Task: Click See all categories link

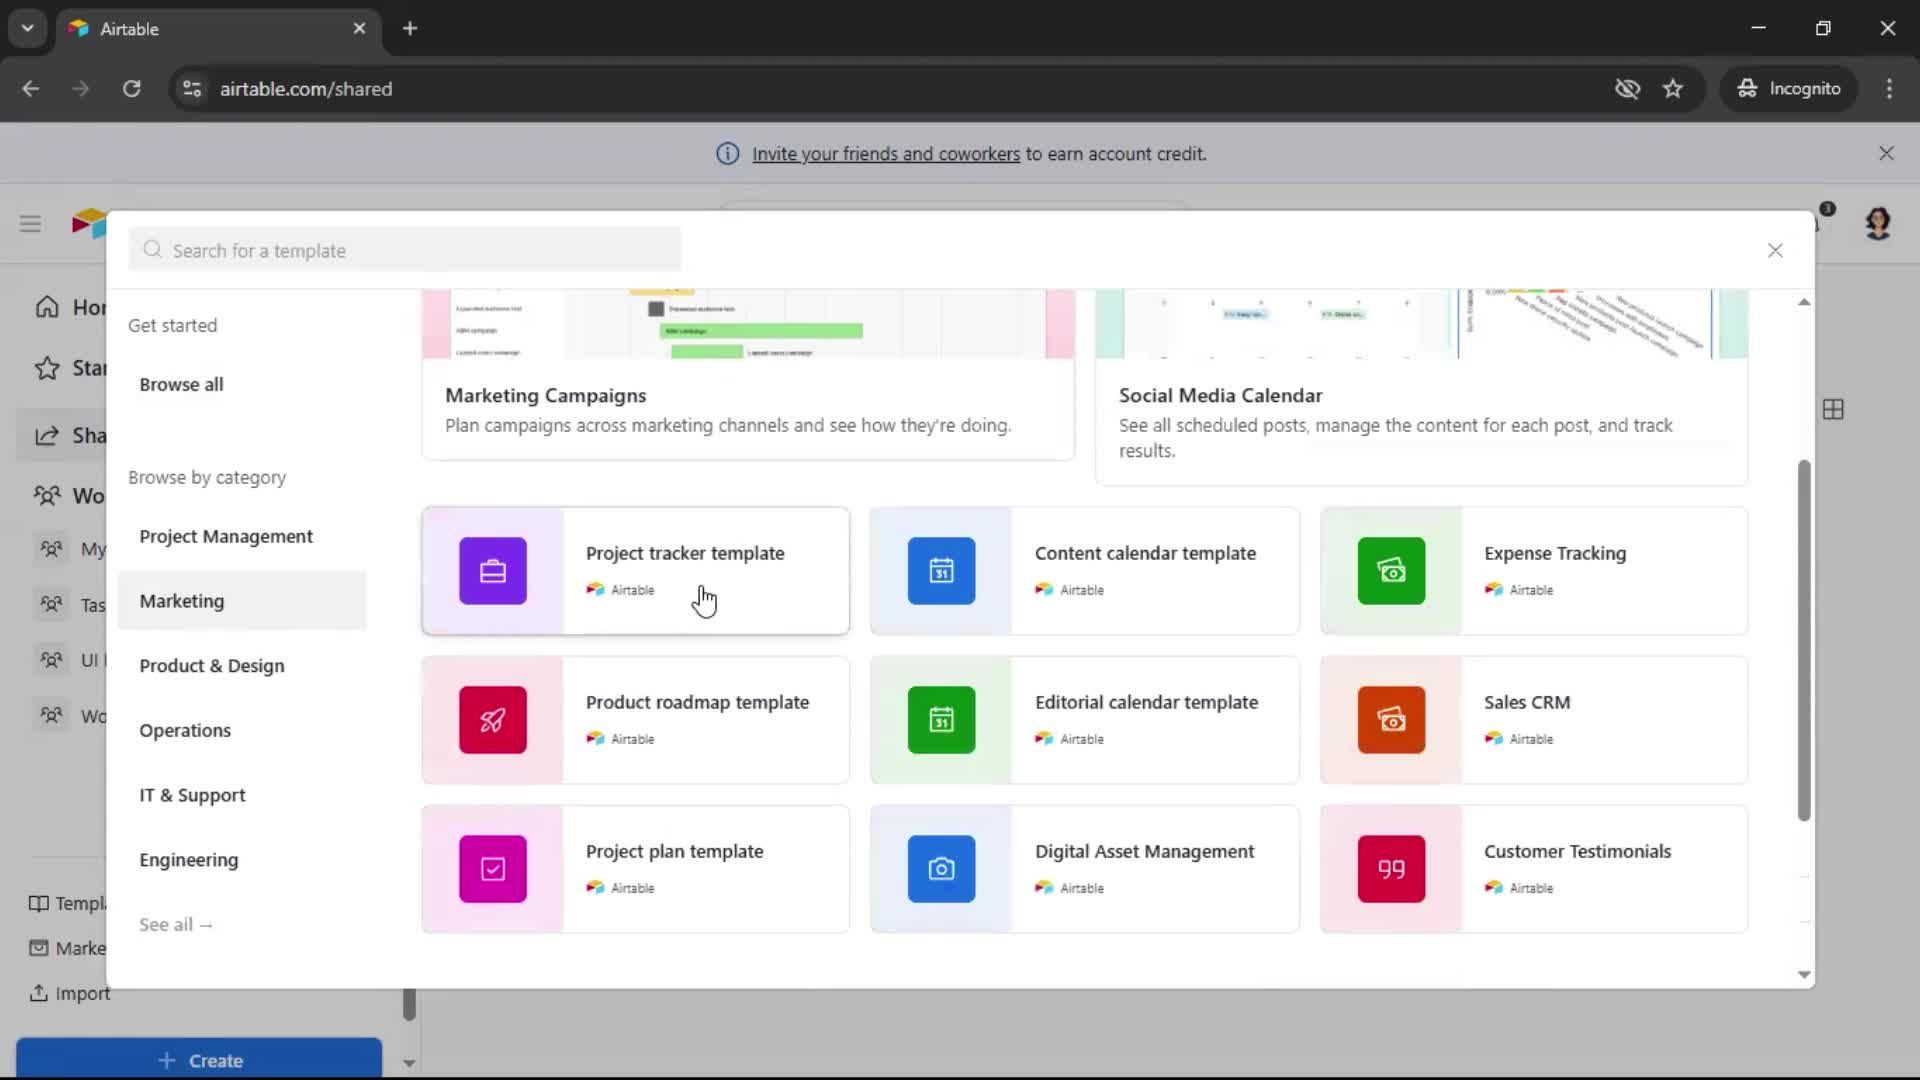Action: pos(176,925)
